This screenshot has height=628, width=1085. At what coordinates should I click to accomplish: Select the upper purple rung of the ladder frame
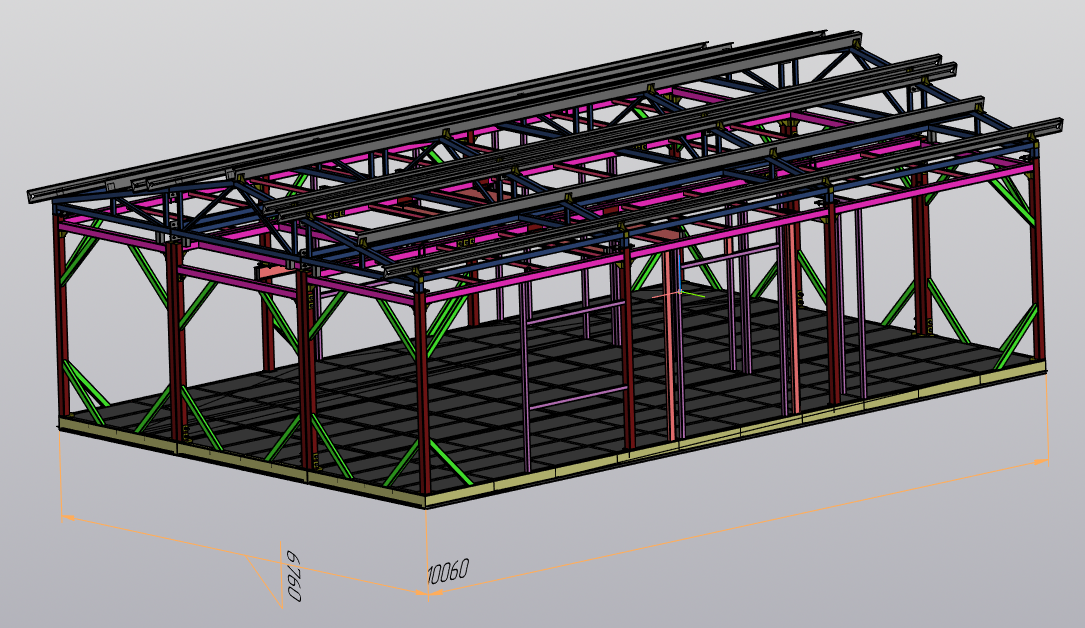[x=574, y=312]
